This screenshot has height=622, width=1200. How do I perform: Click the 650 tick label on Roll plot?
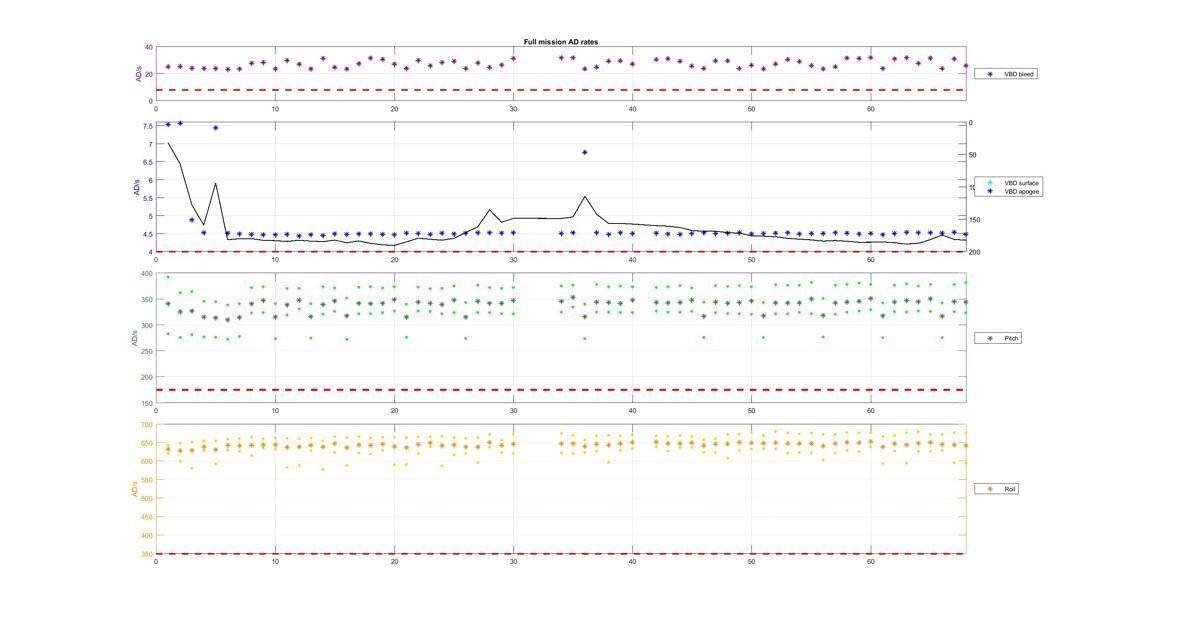click(x=147, y=443)
